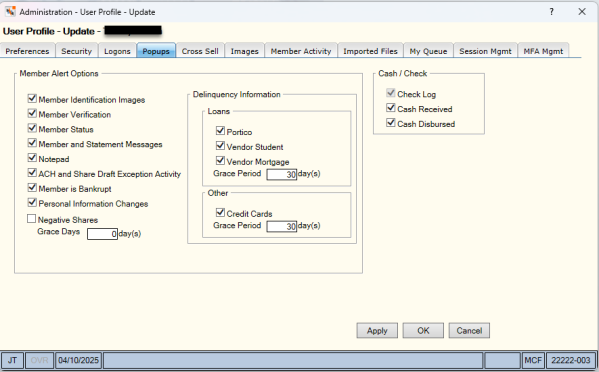Toggle the Vendor Student loans checkbox
The image size is (599, 372).
220,146
